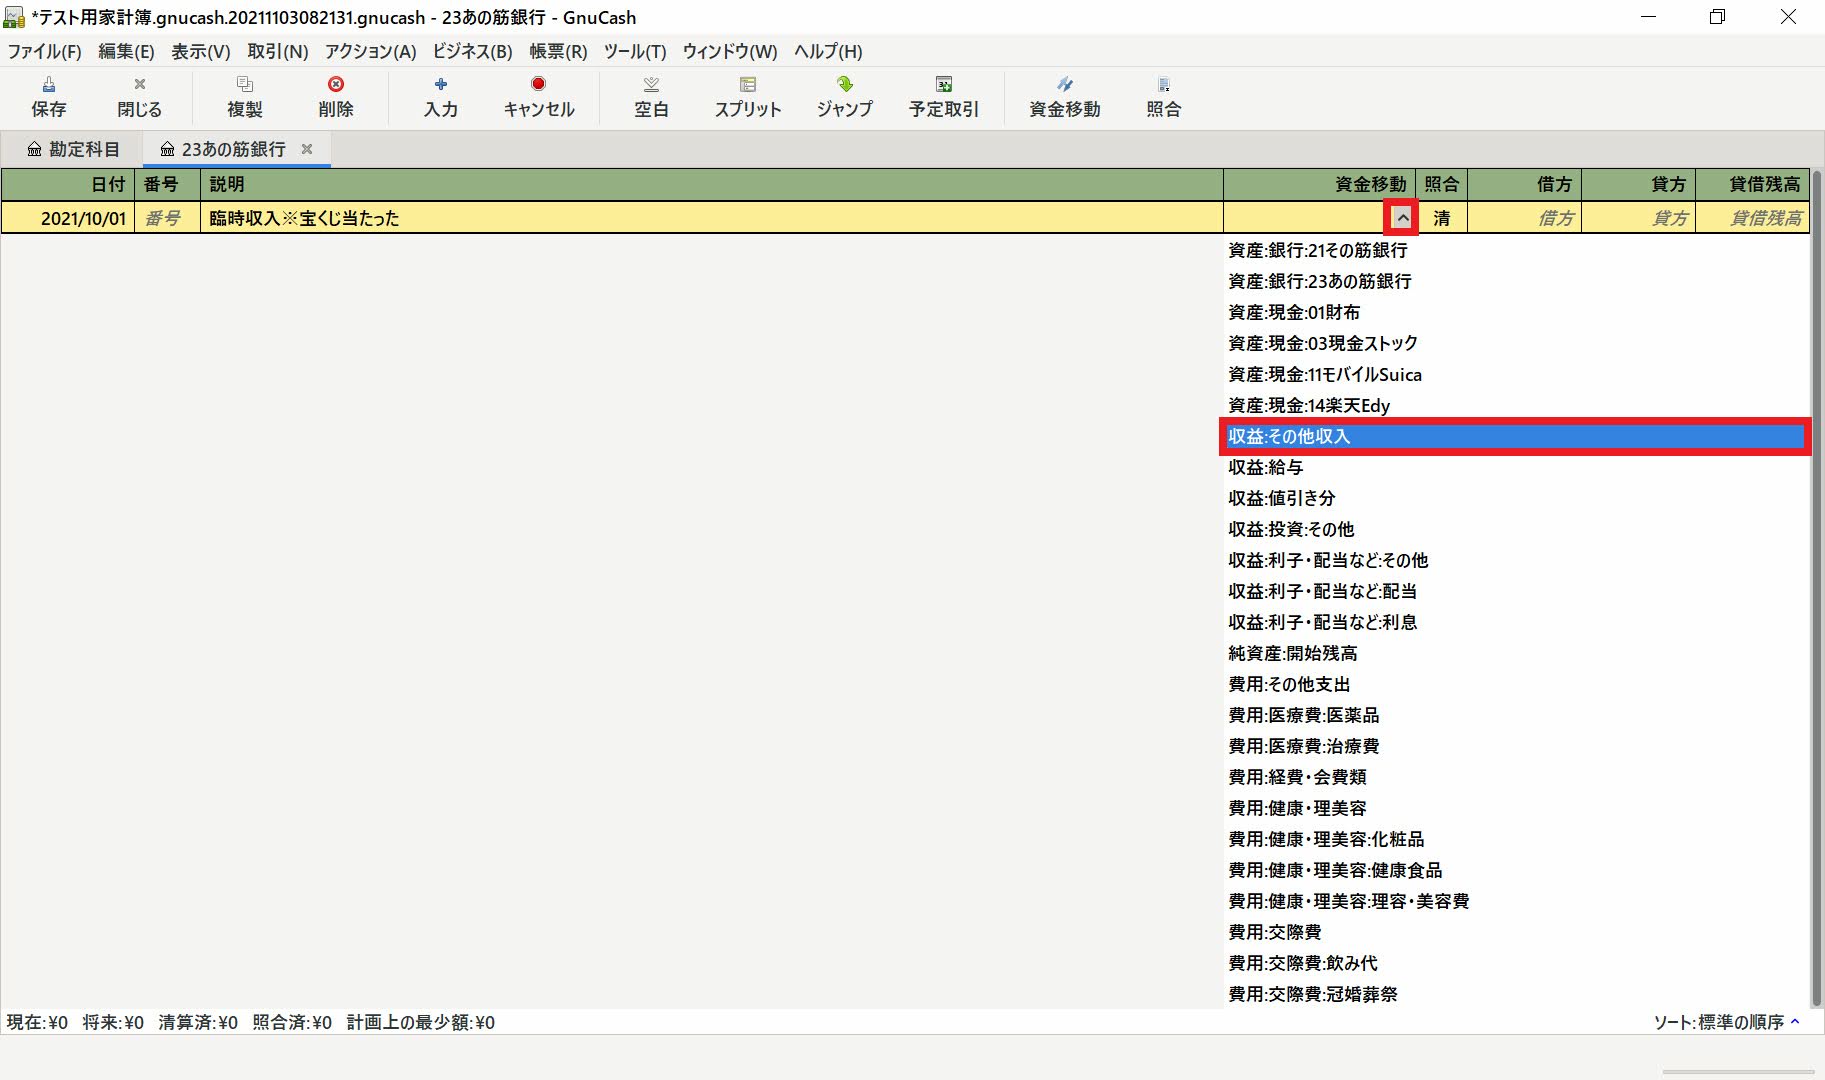This screenshot has height=1080, width=1825.
Task: Open the ビジネス(B) menu
Action: 472,51
